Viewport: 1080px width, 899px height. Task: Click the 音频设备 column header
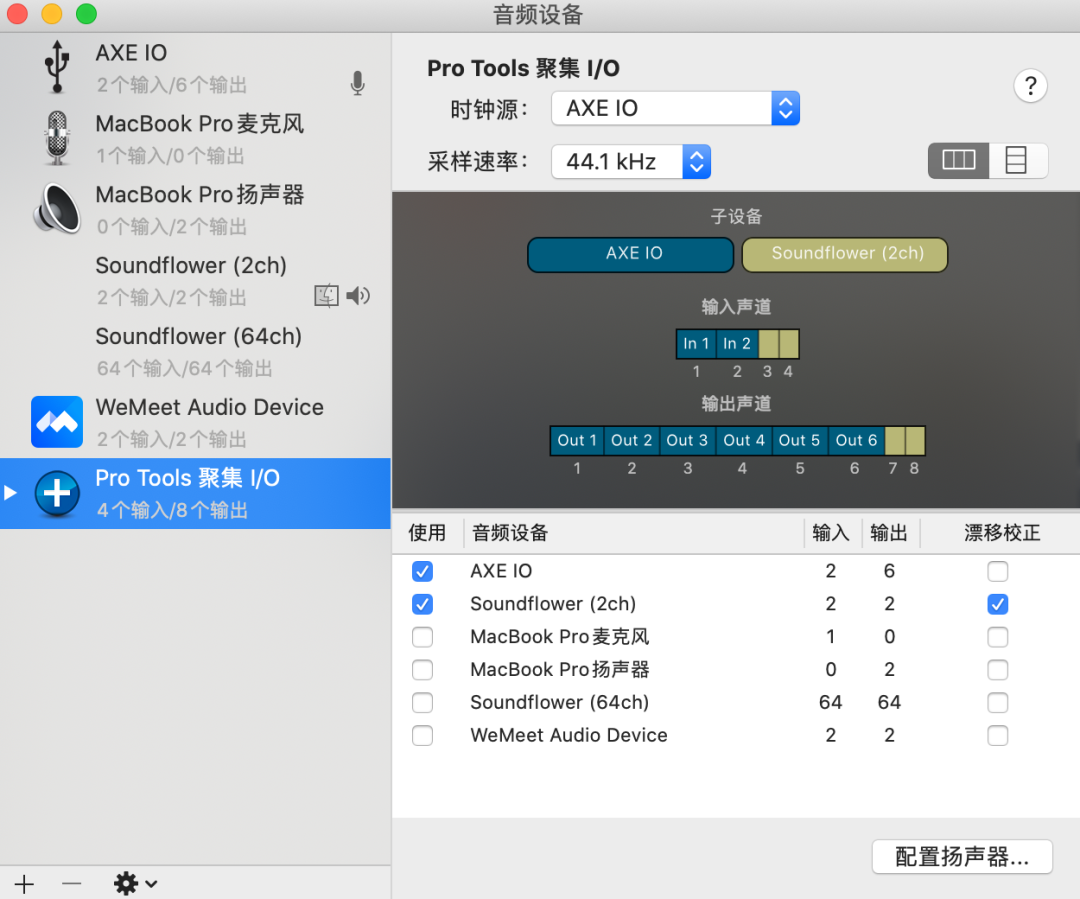click(x=634, y=533)
